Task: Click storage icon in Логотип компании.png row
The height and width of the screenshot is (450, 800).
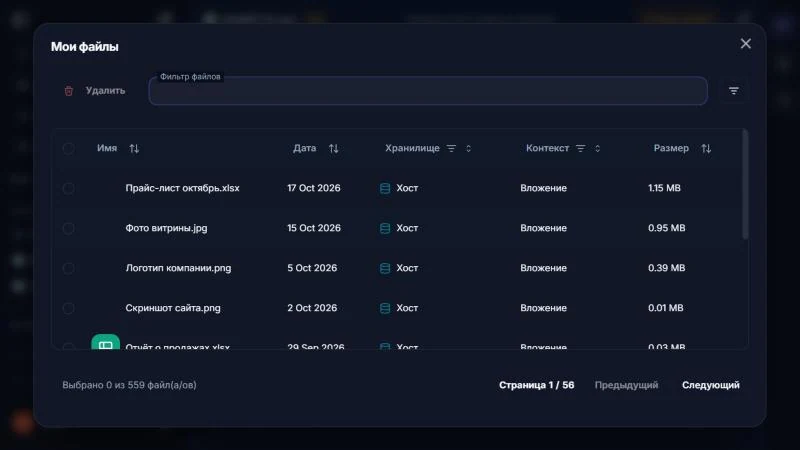Action: [x=385, y=268]
